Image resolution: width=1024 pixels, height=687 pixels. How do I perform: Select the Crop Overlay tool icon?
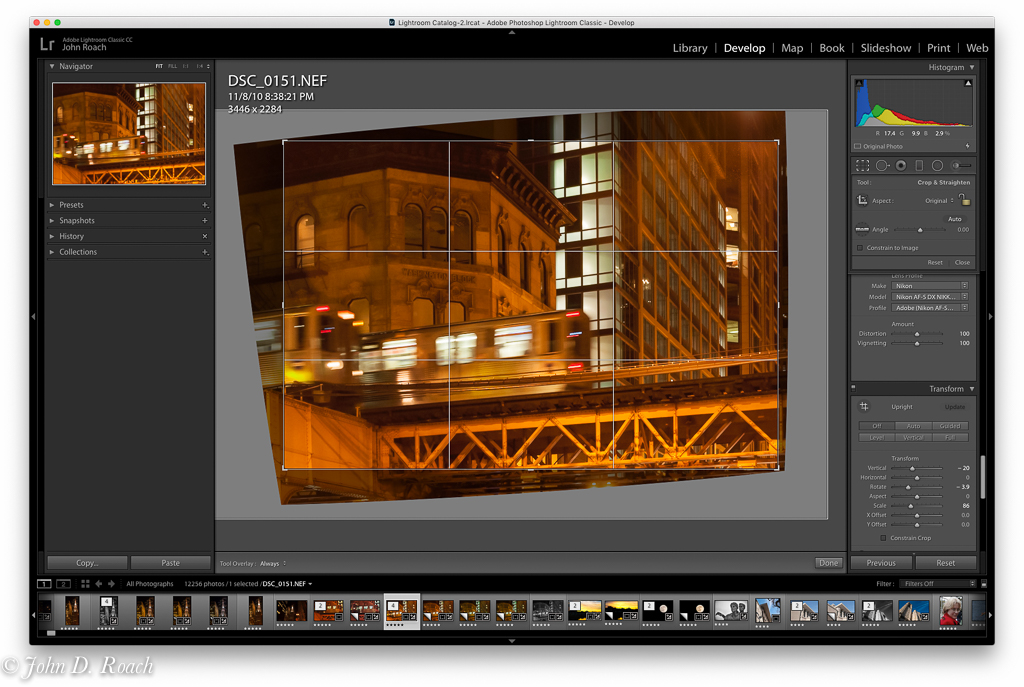pos(863,165)
